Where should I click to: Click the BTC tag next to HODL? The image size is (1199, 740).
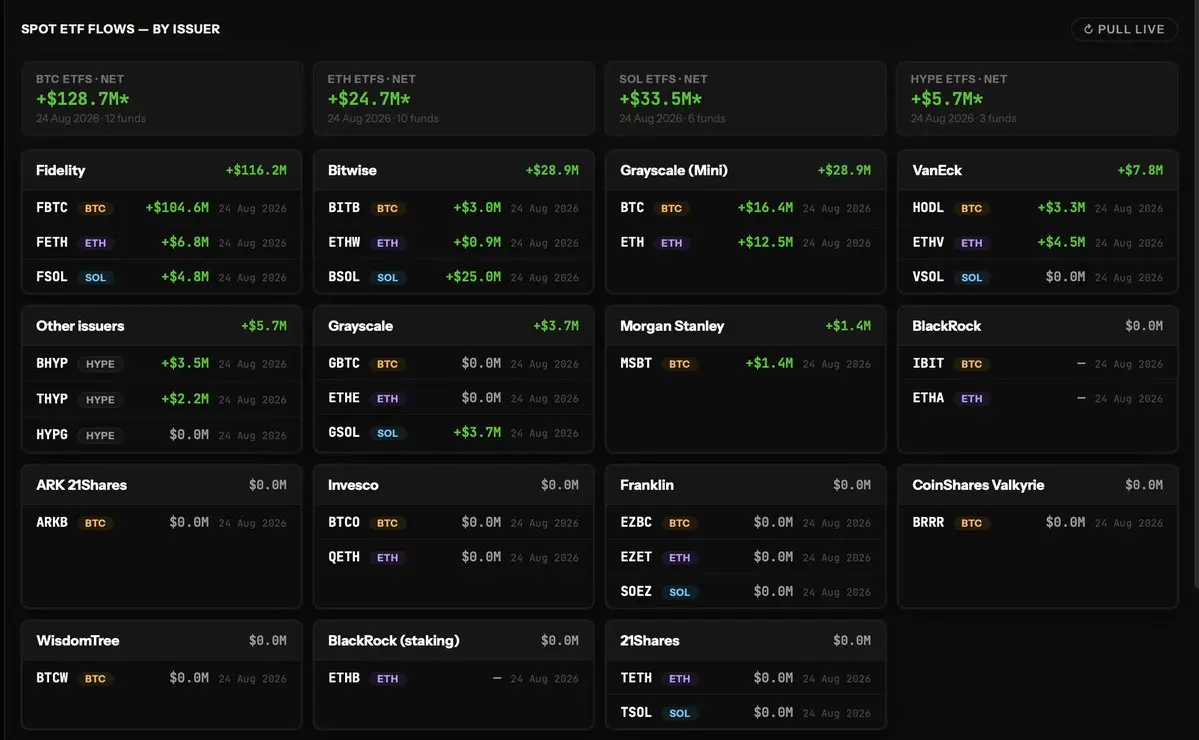coord(971,209)
